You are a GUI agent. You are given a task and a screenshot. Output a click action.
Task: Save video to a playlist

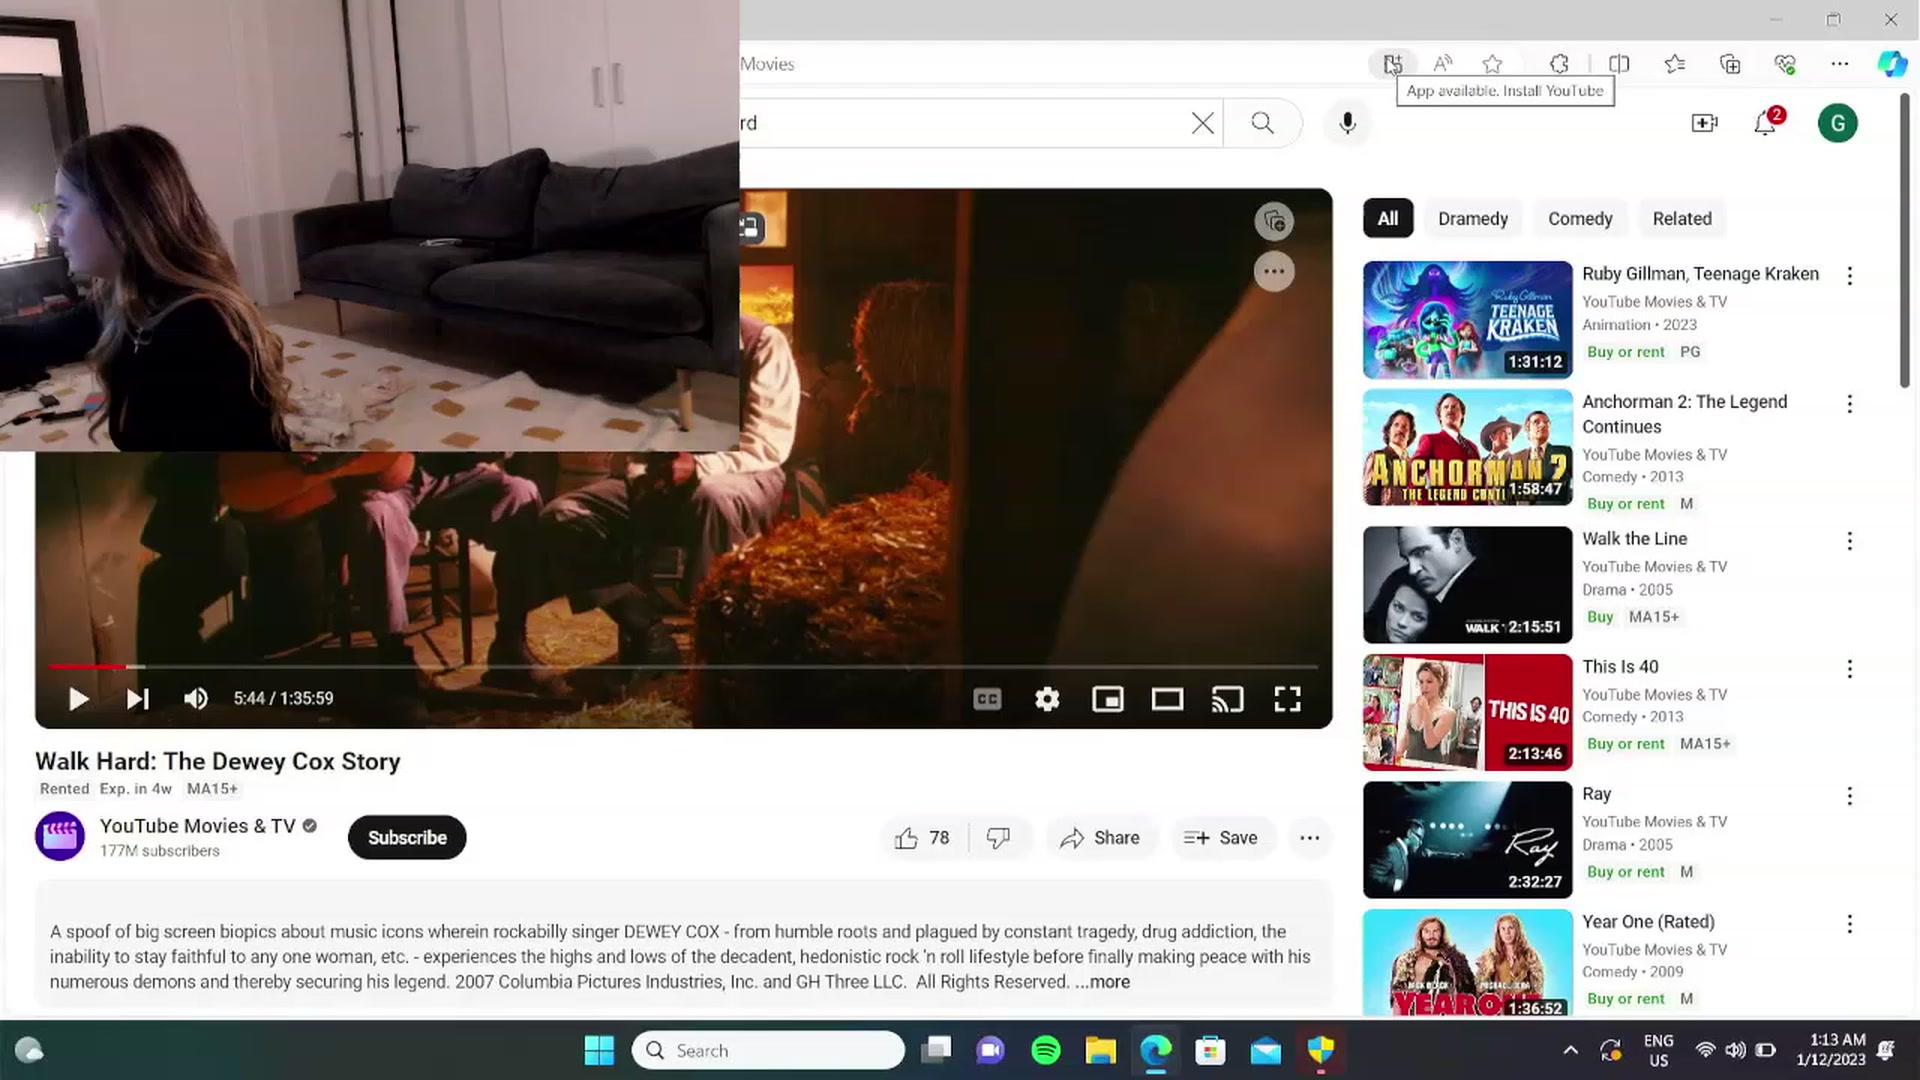[1221, 838]
